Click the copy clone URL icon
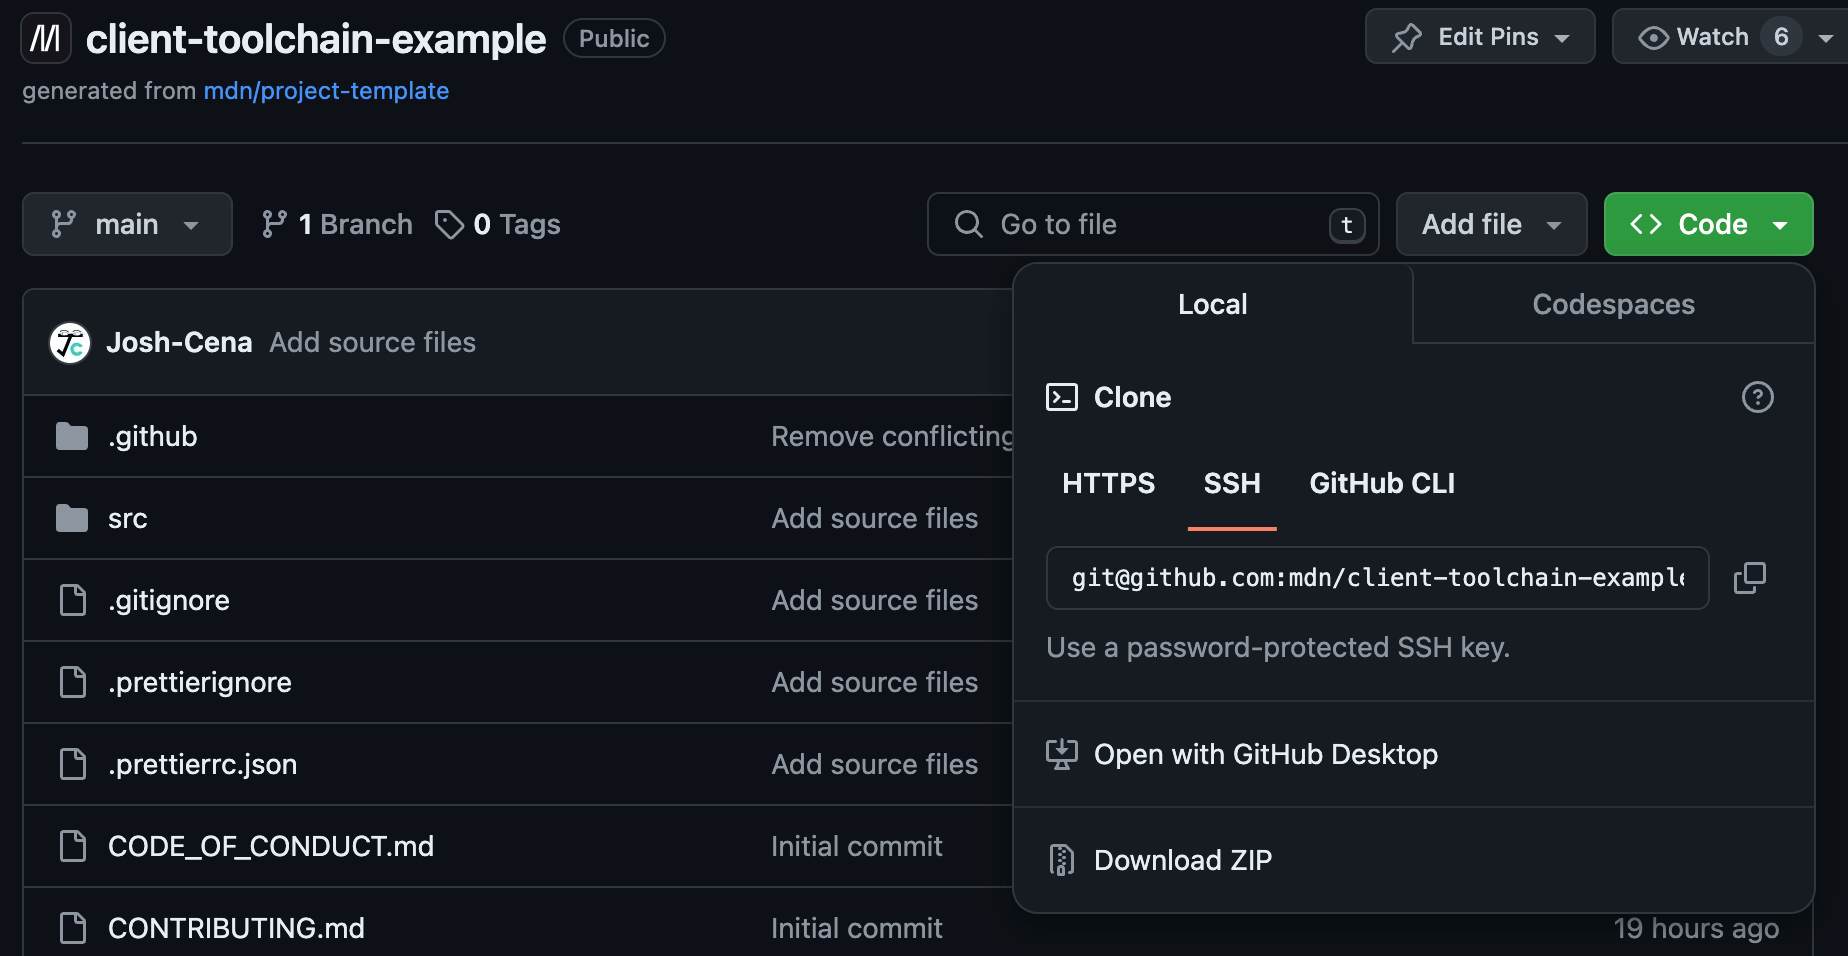Screen dimensions: 1848x956 pos(1750,578)
